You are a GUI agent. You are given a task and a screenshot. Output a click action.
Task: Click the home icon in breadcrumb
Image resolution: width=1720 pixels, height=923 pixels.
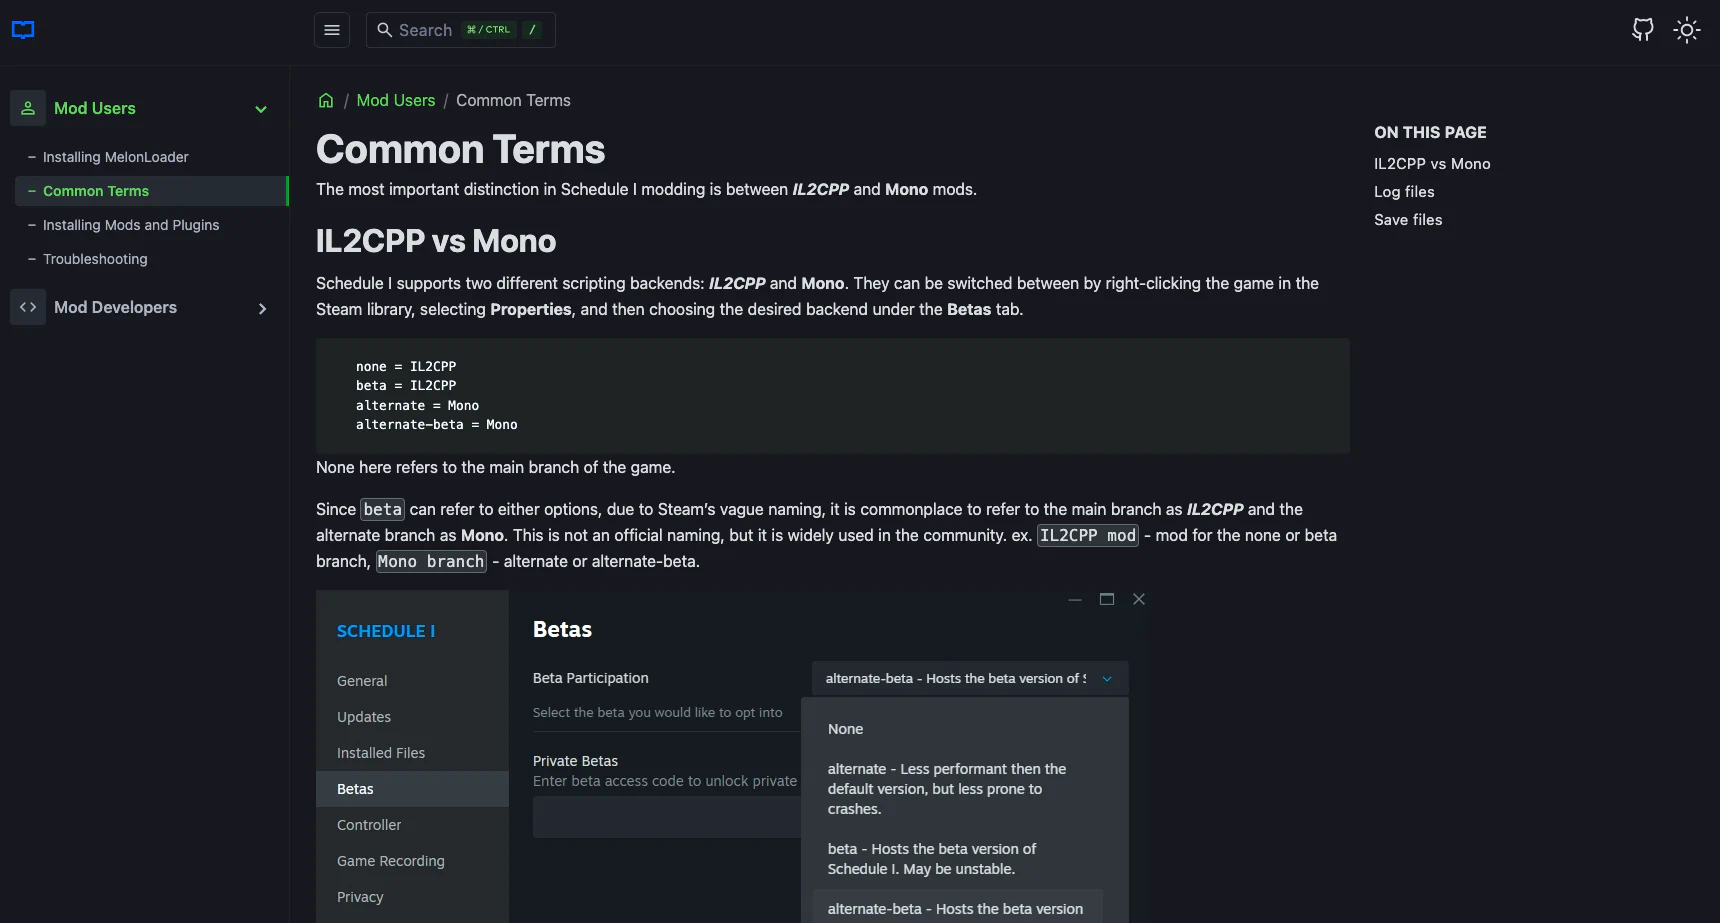[326, 100]
